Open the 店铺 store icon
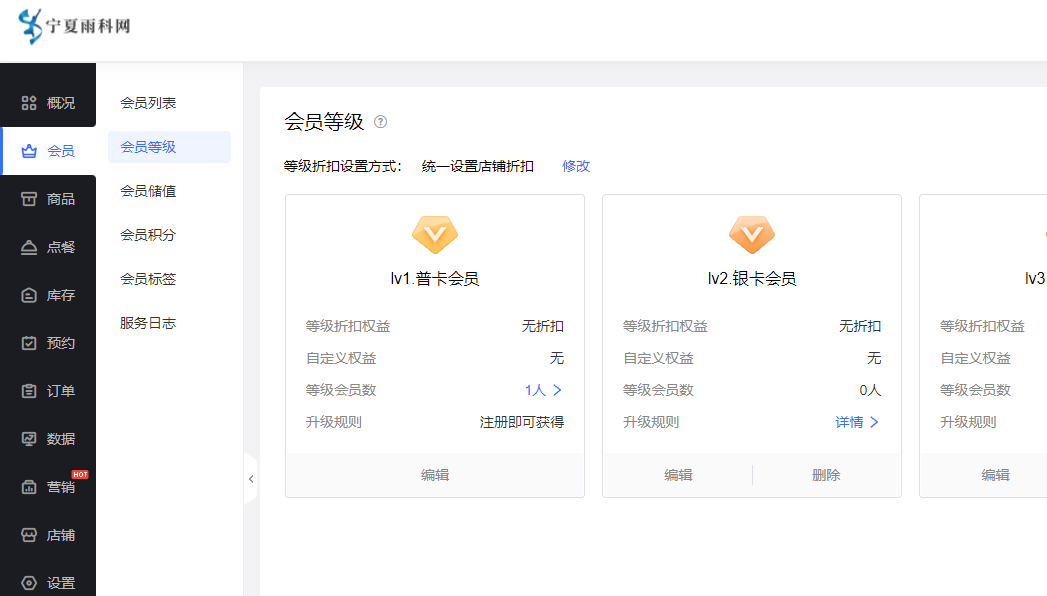The height and width of the screenshot is (596, 1047). point(29,535)
